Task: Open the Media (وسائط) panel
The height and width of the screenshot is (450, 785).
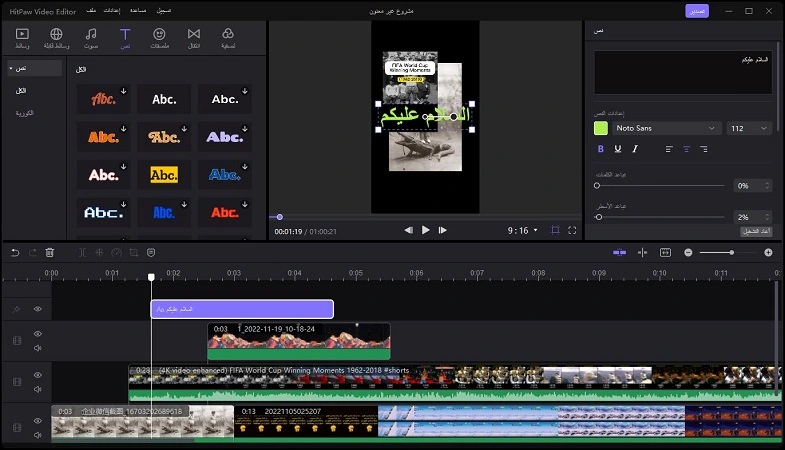Action: [22, 38]
